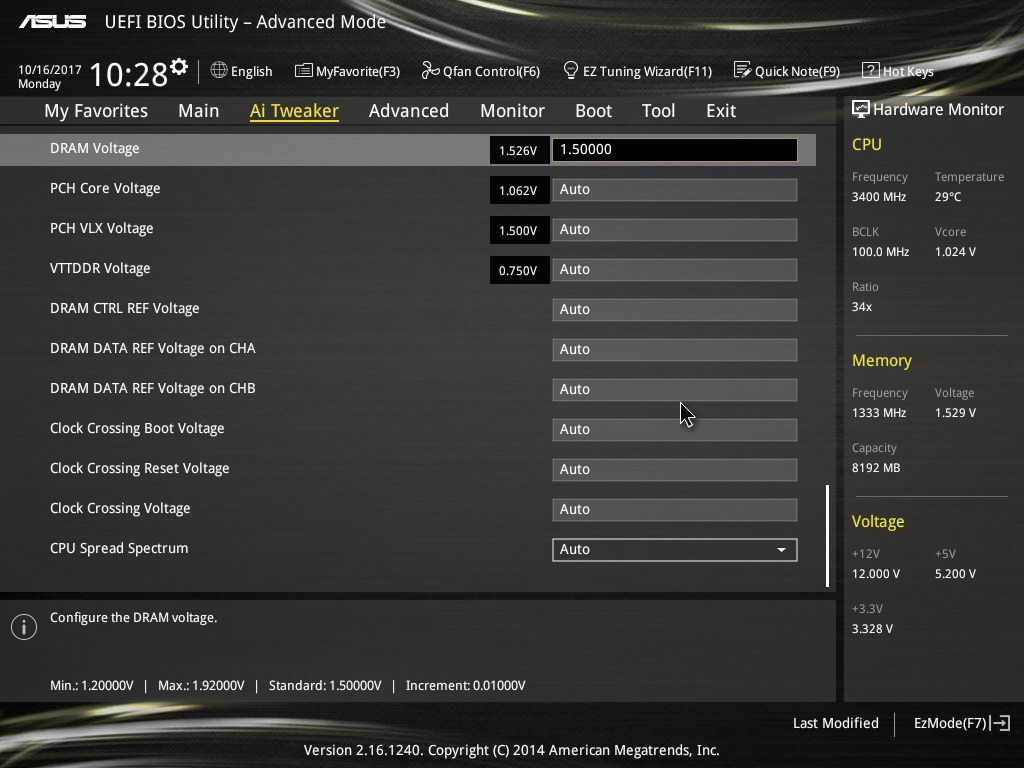1024x768 pixels.
Task: Click the globe language icon
Action: click(219, 70)
